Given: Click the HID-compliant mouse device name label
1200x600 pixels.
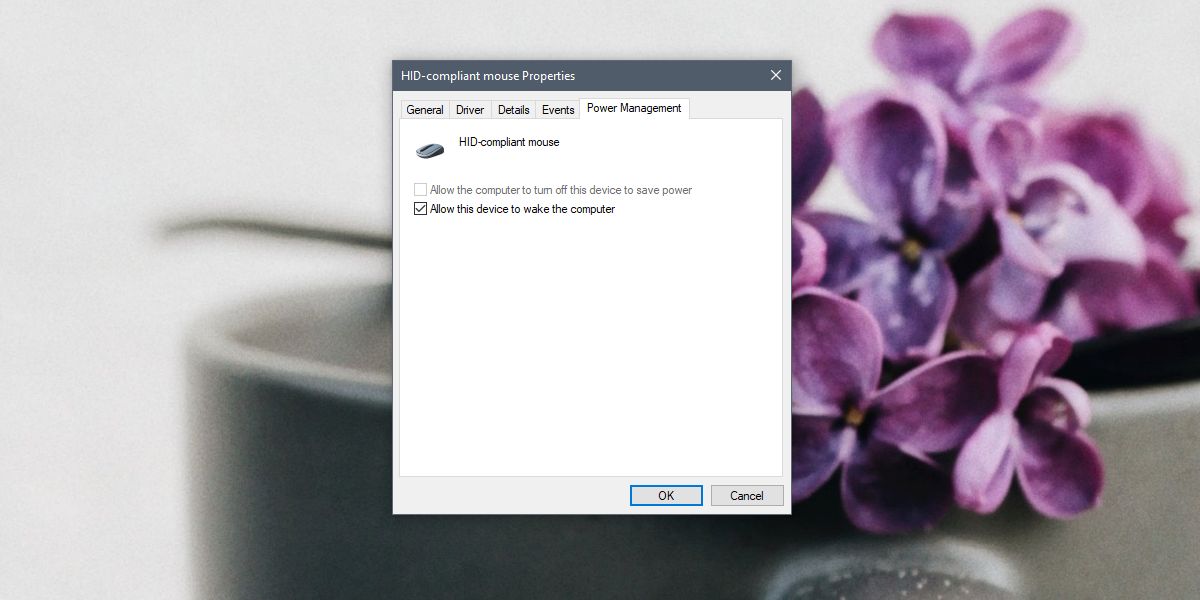Looking at the screenshot, I should [509, 142].
